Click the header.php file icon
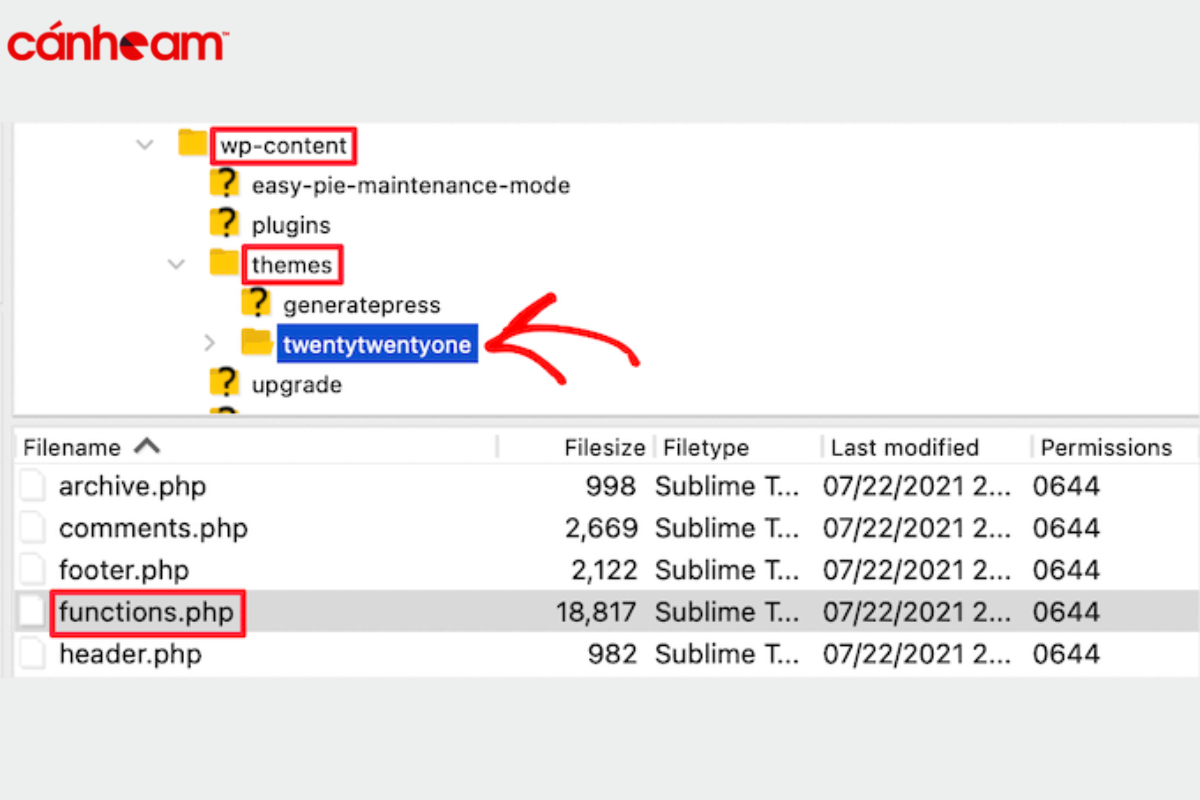The width and height of the screenshot is (1200, 800). tap(34, 654)
